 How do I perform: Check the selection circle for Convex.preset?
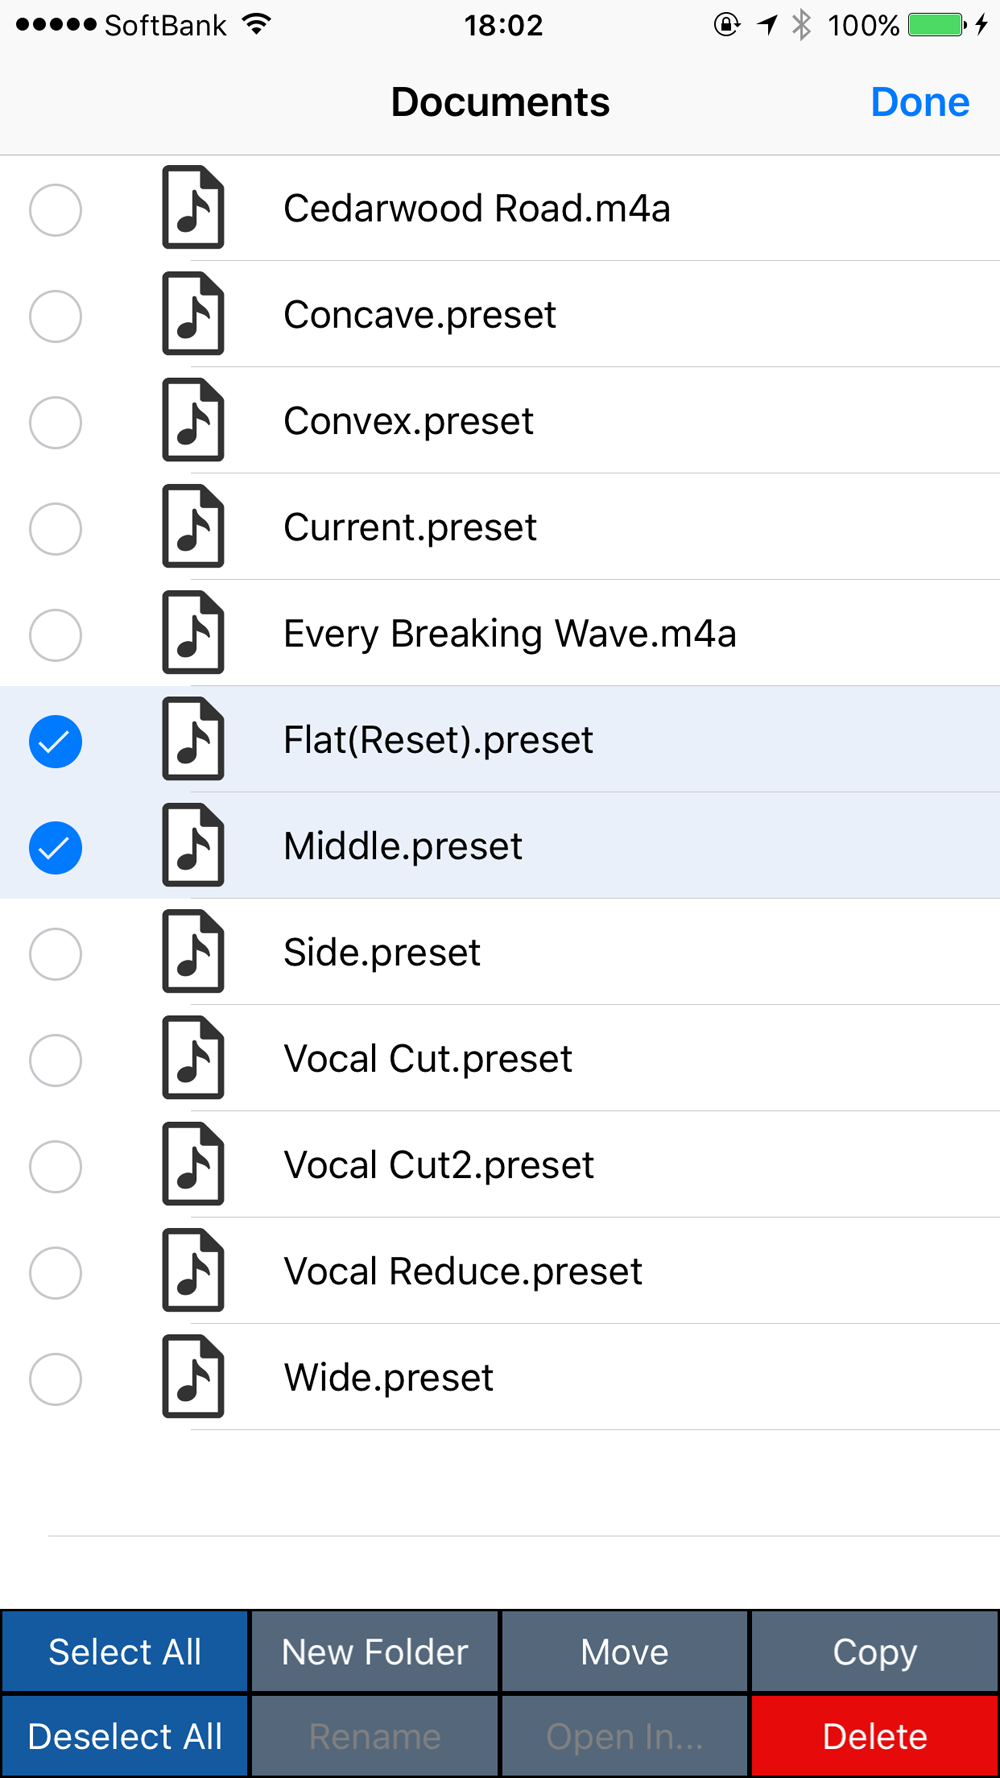tap(55, 422)
